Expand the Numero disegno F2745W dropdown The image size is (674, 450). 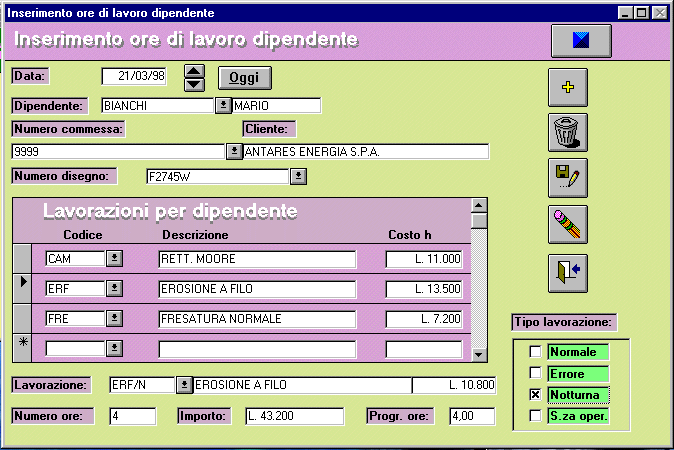(x=298, y=177)
